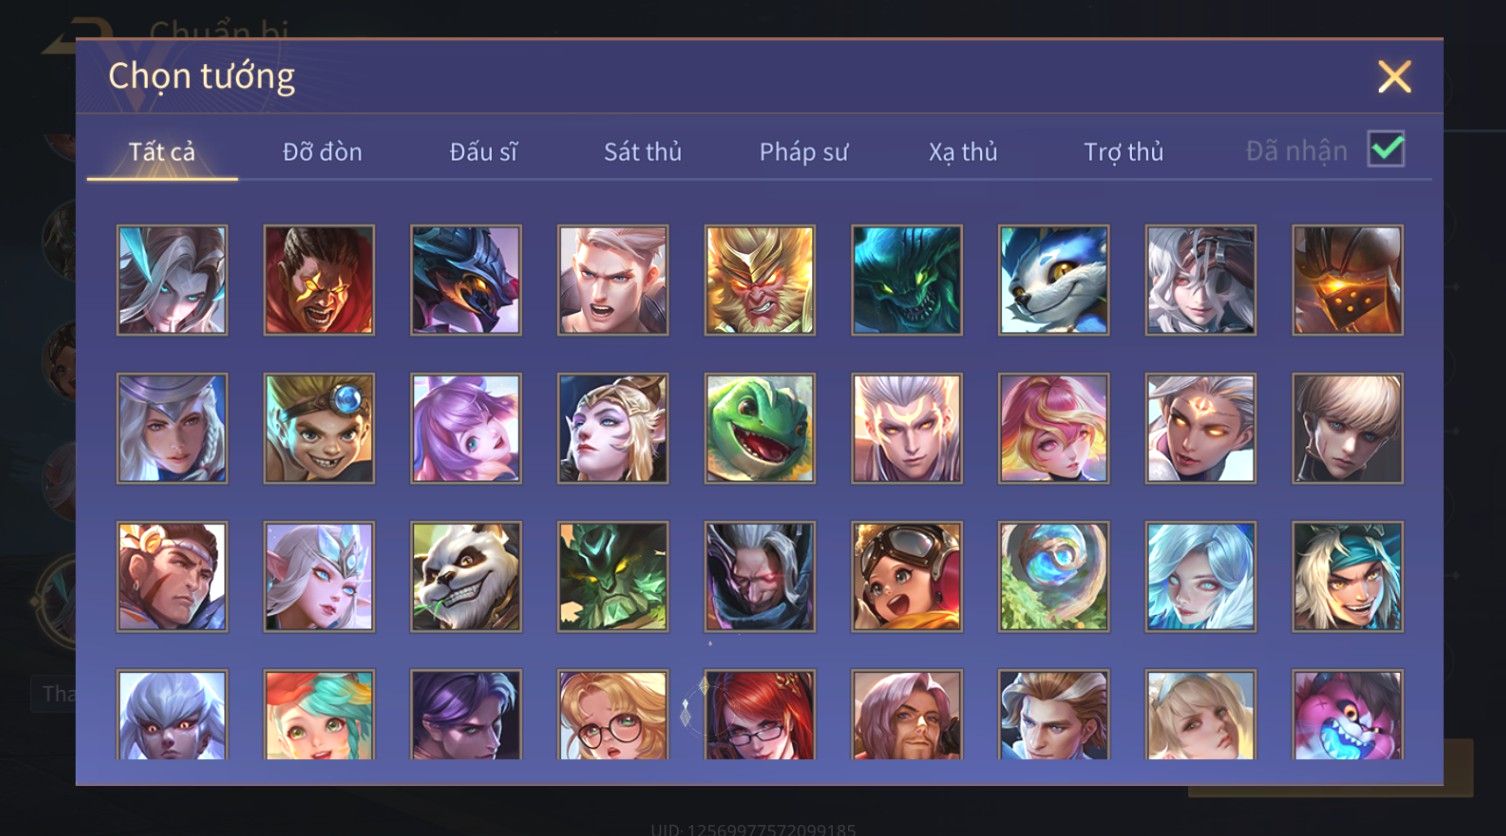Select the green chameleon hero portrait

(760, 428)
